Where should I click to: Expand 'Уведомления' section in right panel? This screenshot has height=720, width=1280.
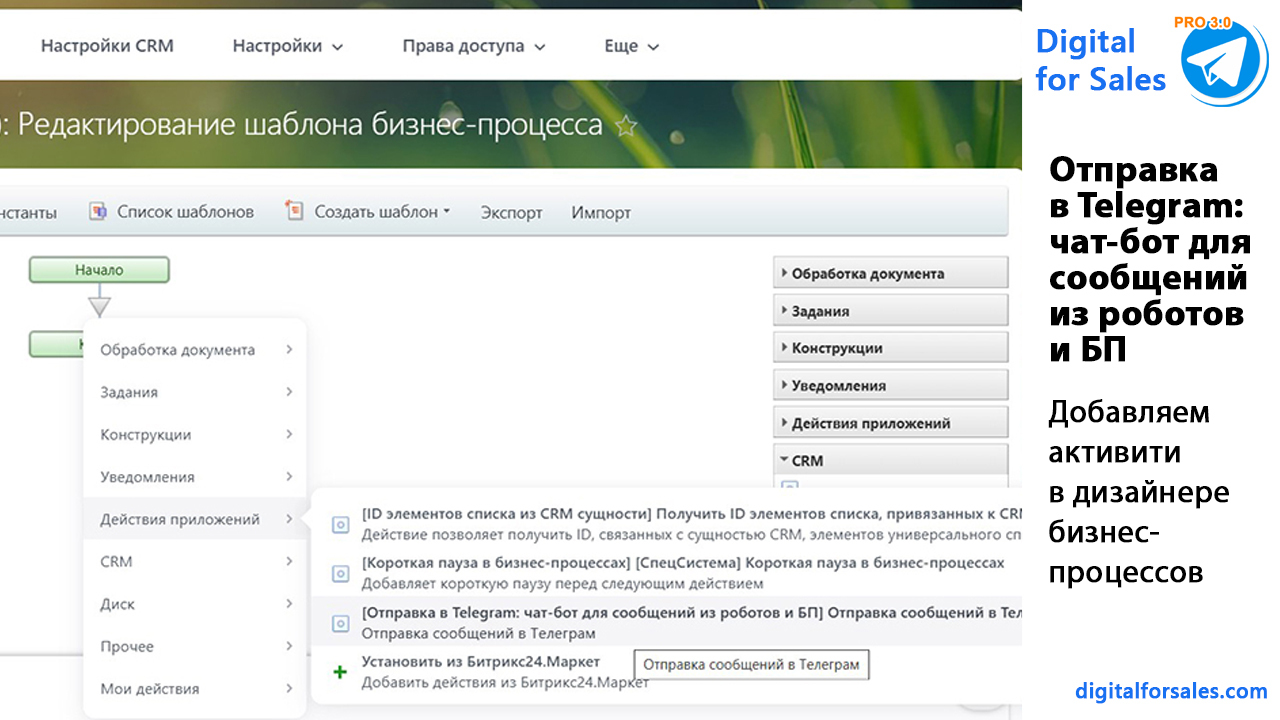890,385
